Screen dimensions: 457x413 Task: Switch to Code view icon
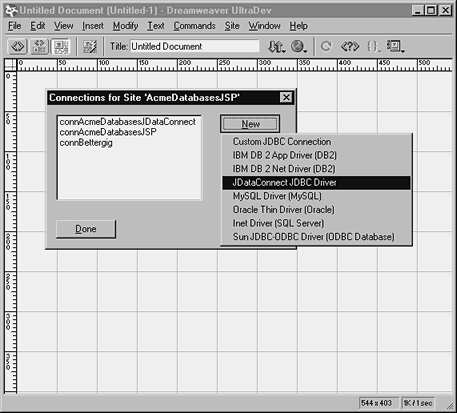pyautogui.click(x=17, y=46)
